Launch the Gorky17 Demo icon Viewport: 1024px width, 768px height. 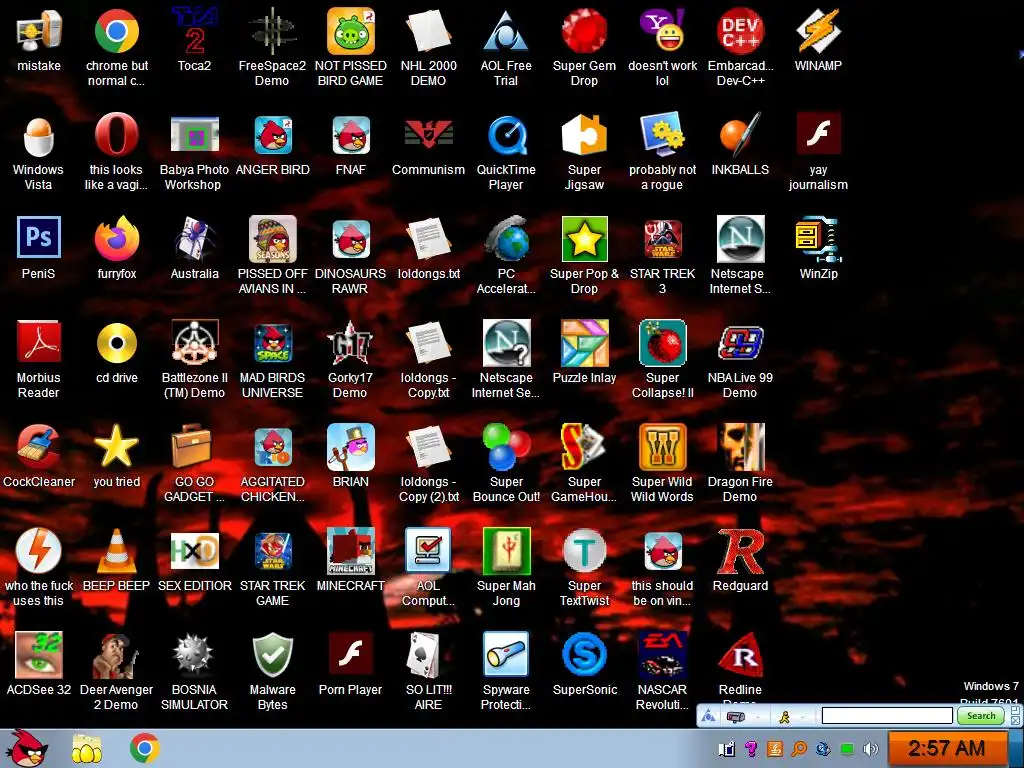tap(351, 343)
